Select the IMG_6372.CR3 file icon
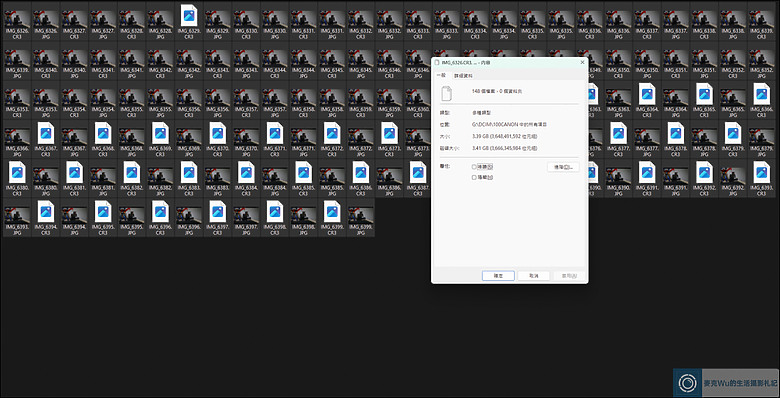 coord(332,133)
